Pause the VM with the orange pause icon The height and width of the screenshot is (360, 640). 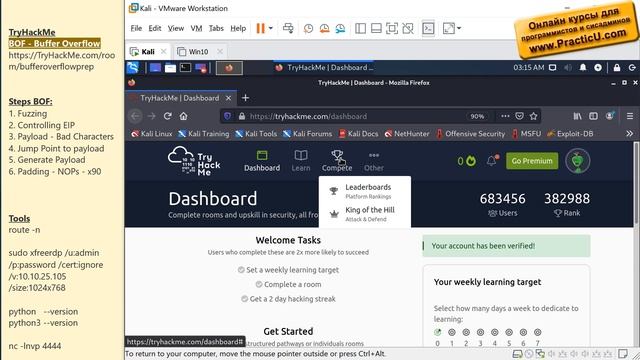260,28
